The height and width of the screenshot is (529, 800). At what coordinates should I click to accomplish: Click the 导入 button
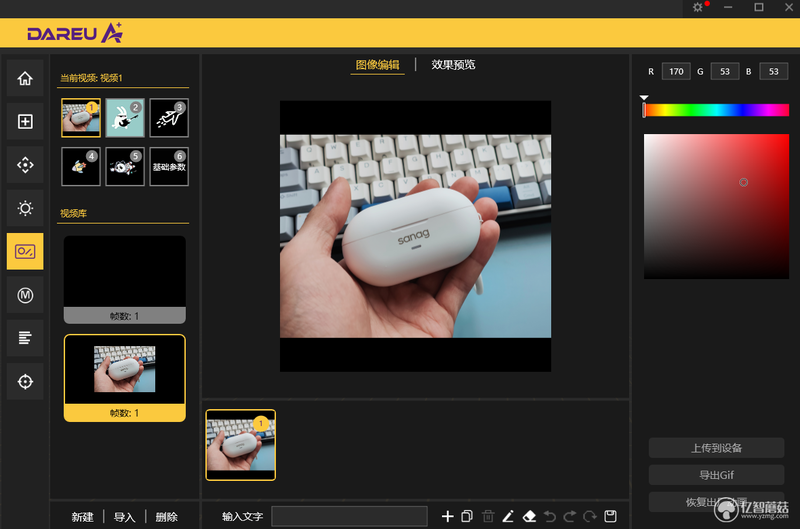[124, 517]
